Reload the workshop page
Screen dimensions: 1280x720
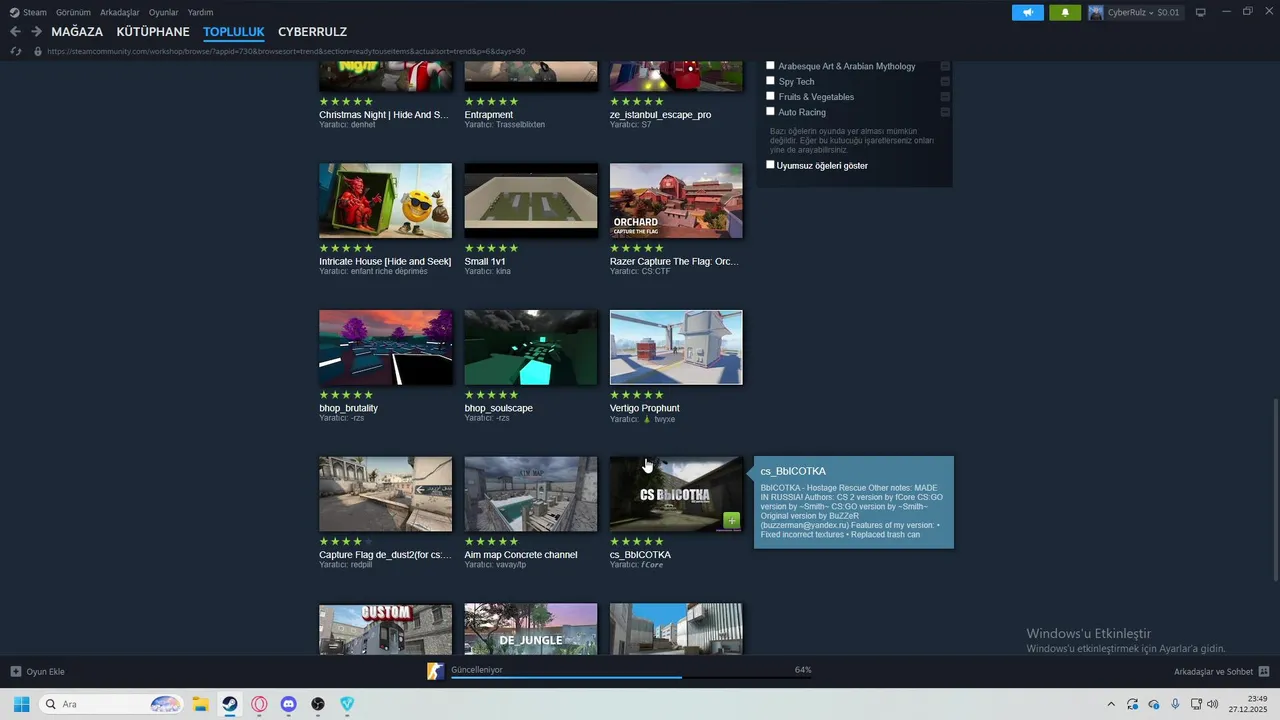click(x=16, y=51)
